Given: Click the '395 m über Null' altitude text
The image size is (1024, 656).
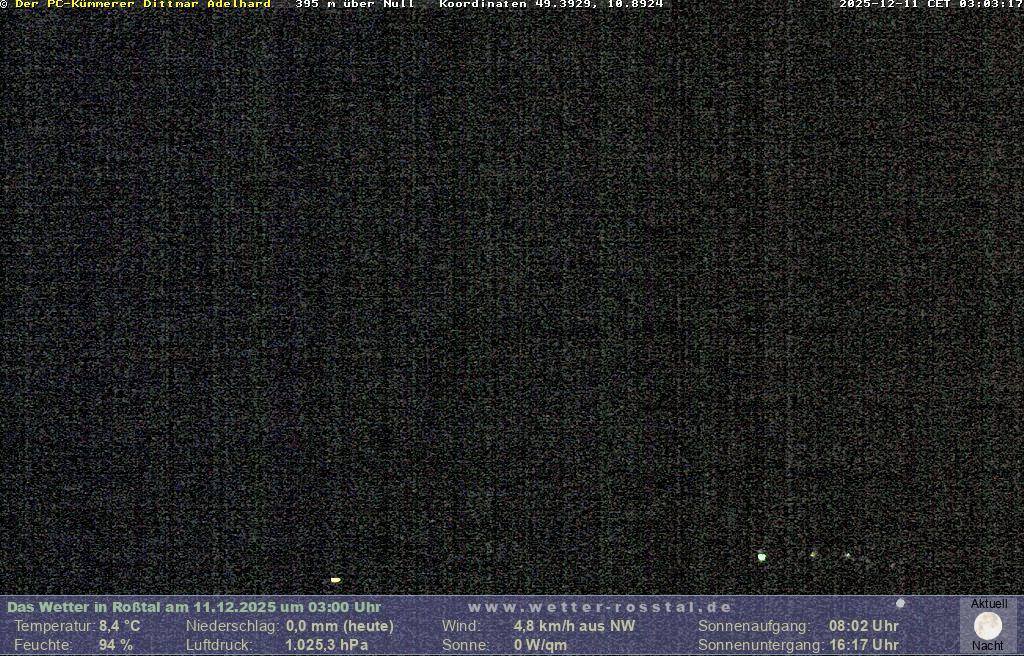Looking at the screenshot, I should click(x=355, y=4).
